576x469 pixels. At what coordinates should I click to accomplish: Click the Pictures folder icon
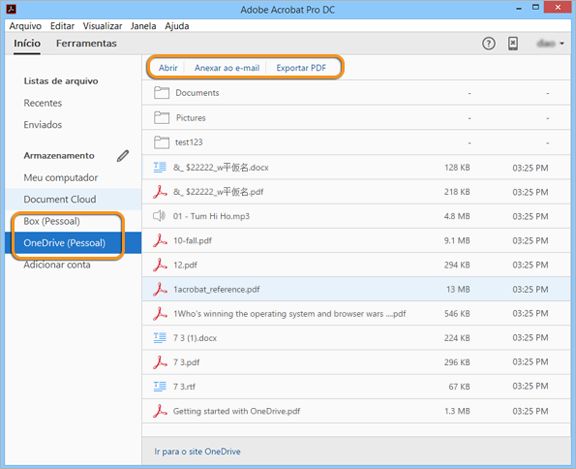tap(161, 118)
